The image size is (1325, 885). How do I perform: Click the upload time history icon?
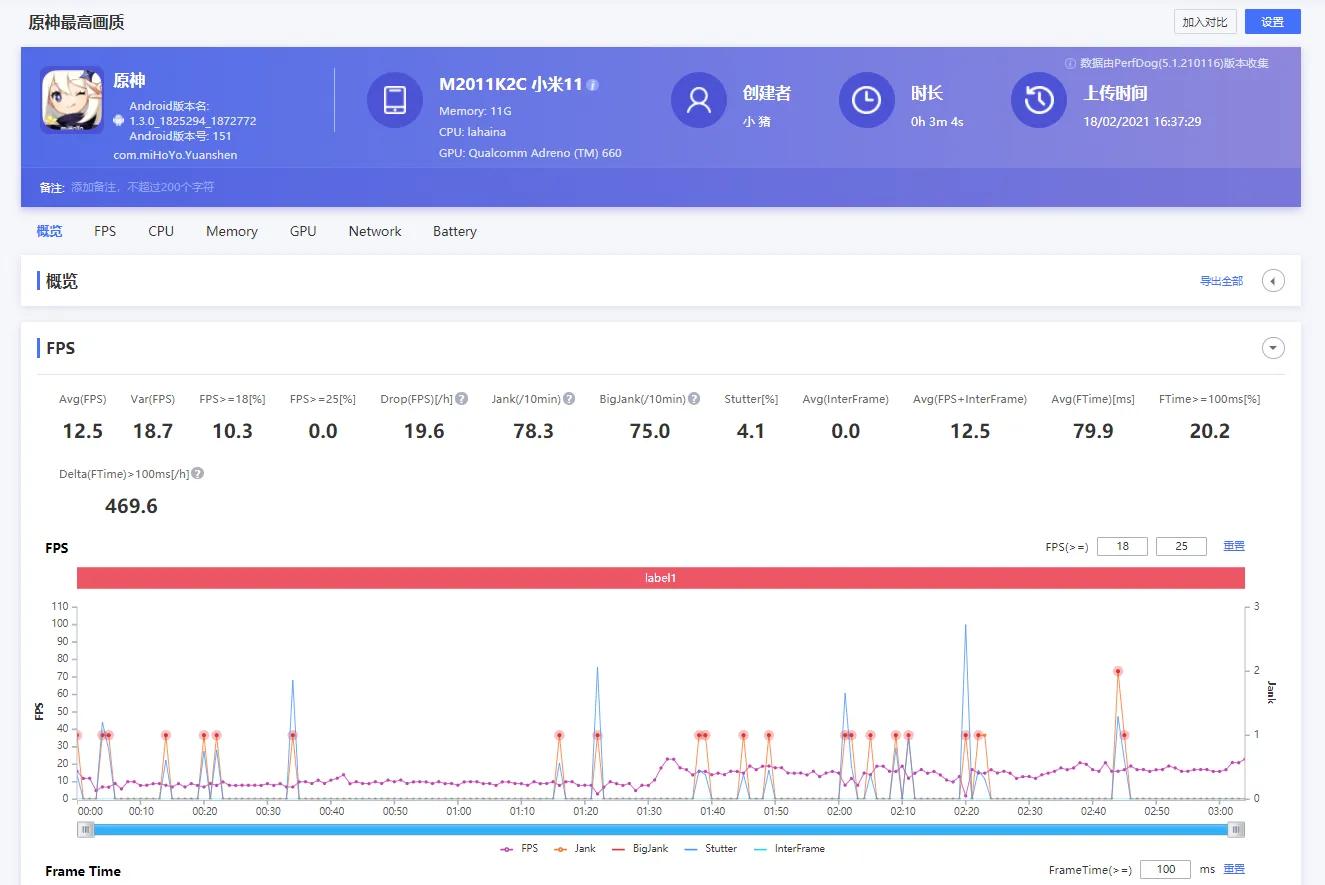(1039, 100)
